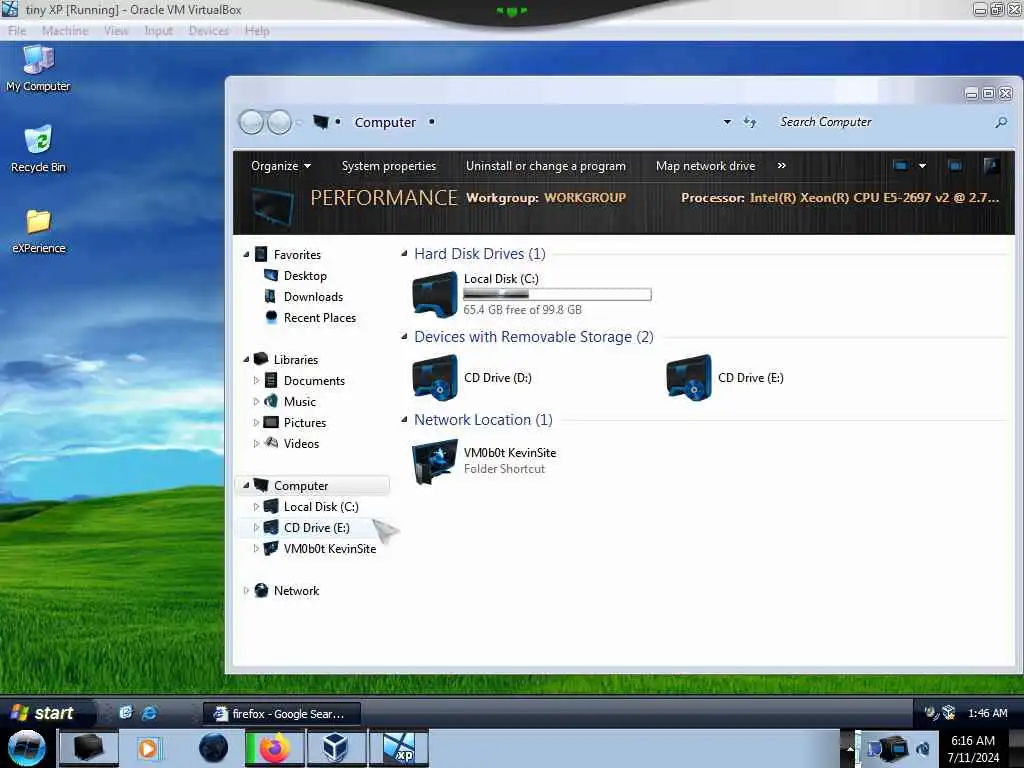
Task: Click the XP icon in bottom taskbar
Action: pyautogui.click(x=398, y=748)
